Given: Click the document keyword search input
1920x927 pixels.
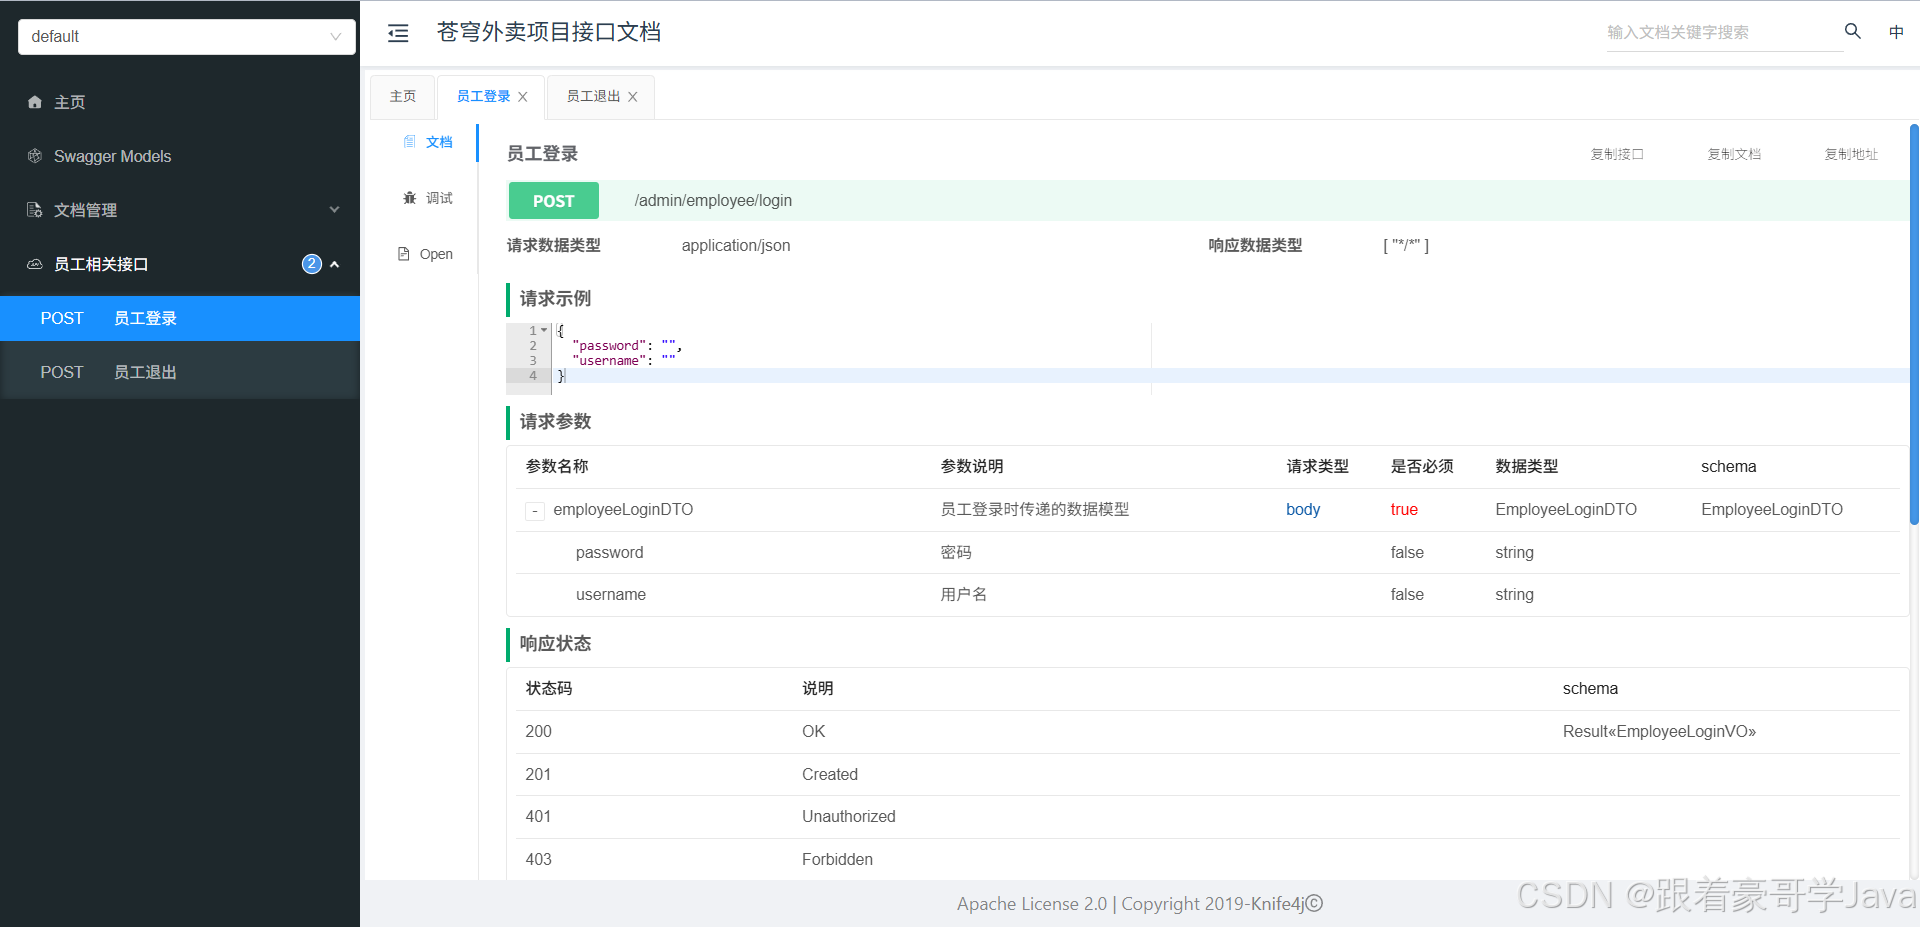Looking at the screenshot, I should [1720, 31].
